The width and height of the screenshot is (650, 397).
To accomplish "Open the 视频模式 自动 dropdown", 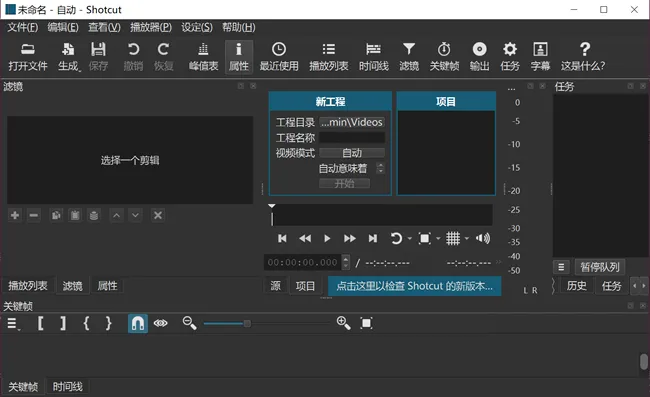I will tap(352, 153).
